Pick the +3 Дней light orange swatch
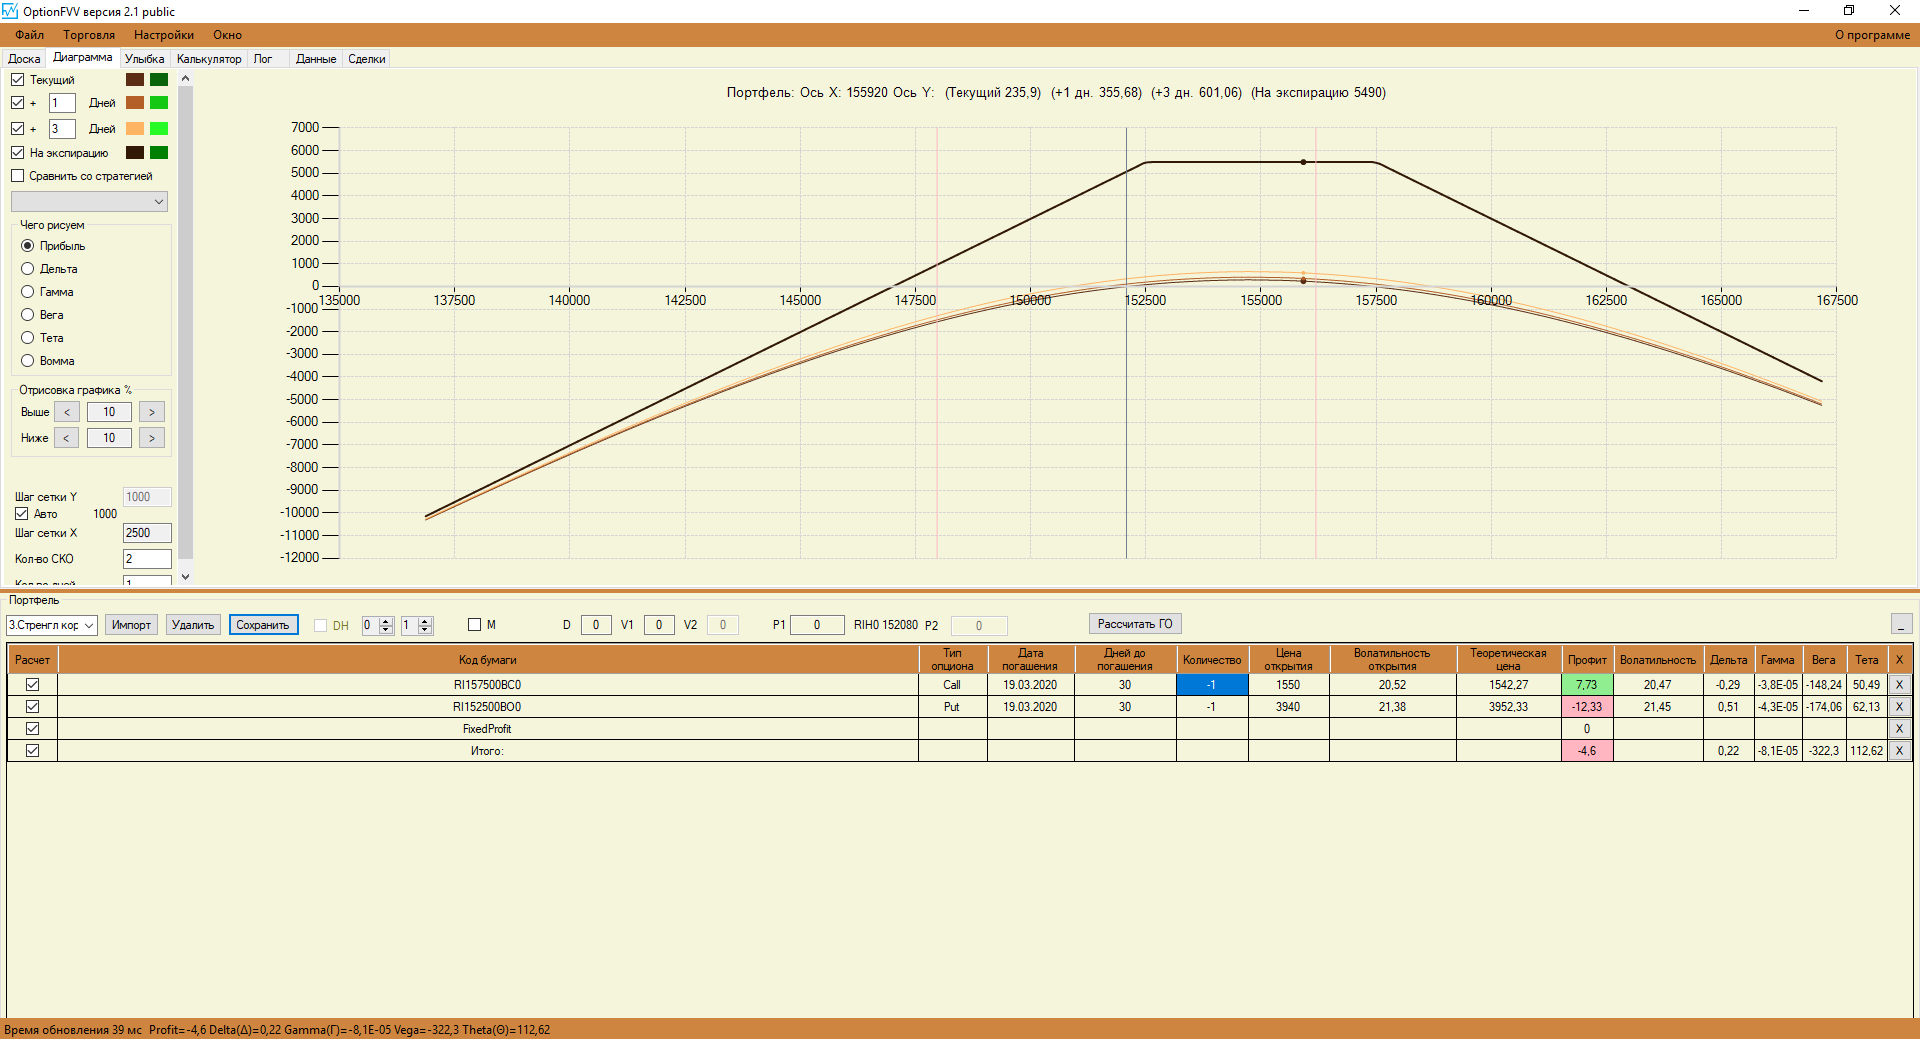Image resolution: width=1920 pixels, height=1039 pixels. click(x=135, y=129)
